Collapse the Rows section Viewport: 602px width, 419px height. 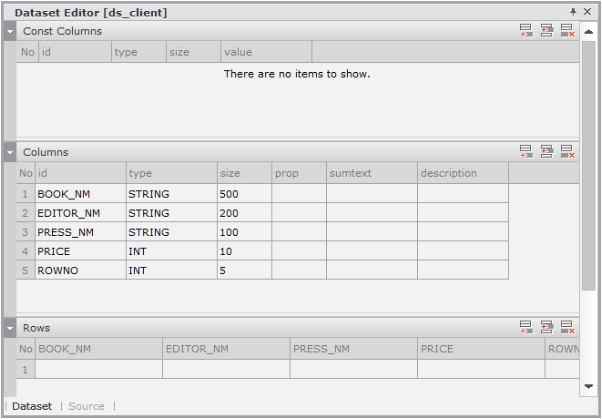click(x=10, y=327)
